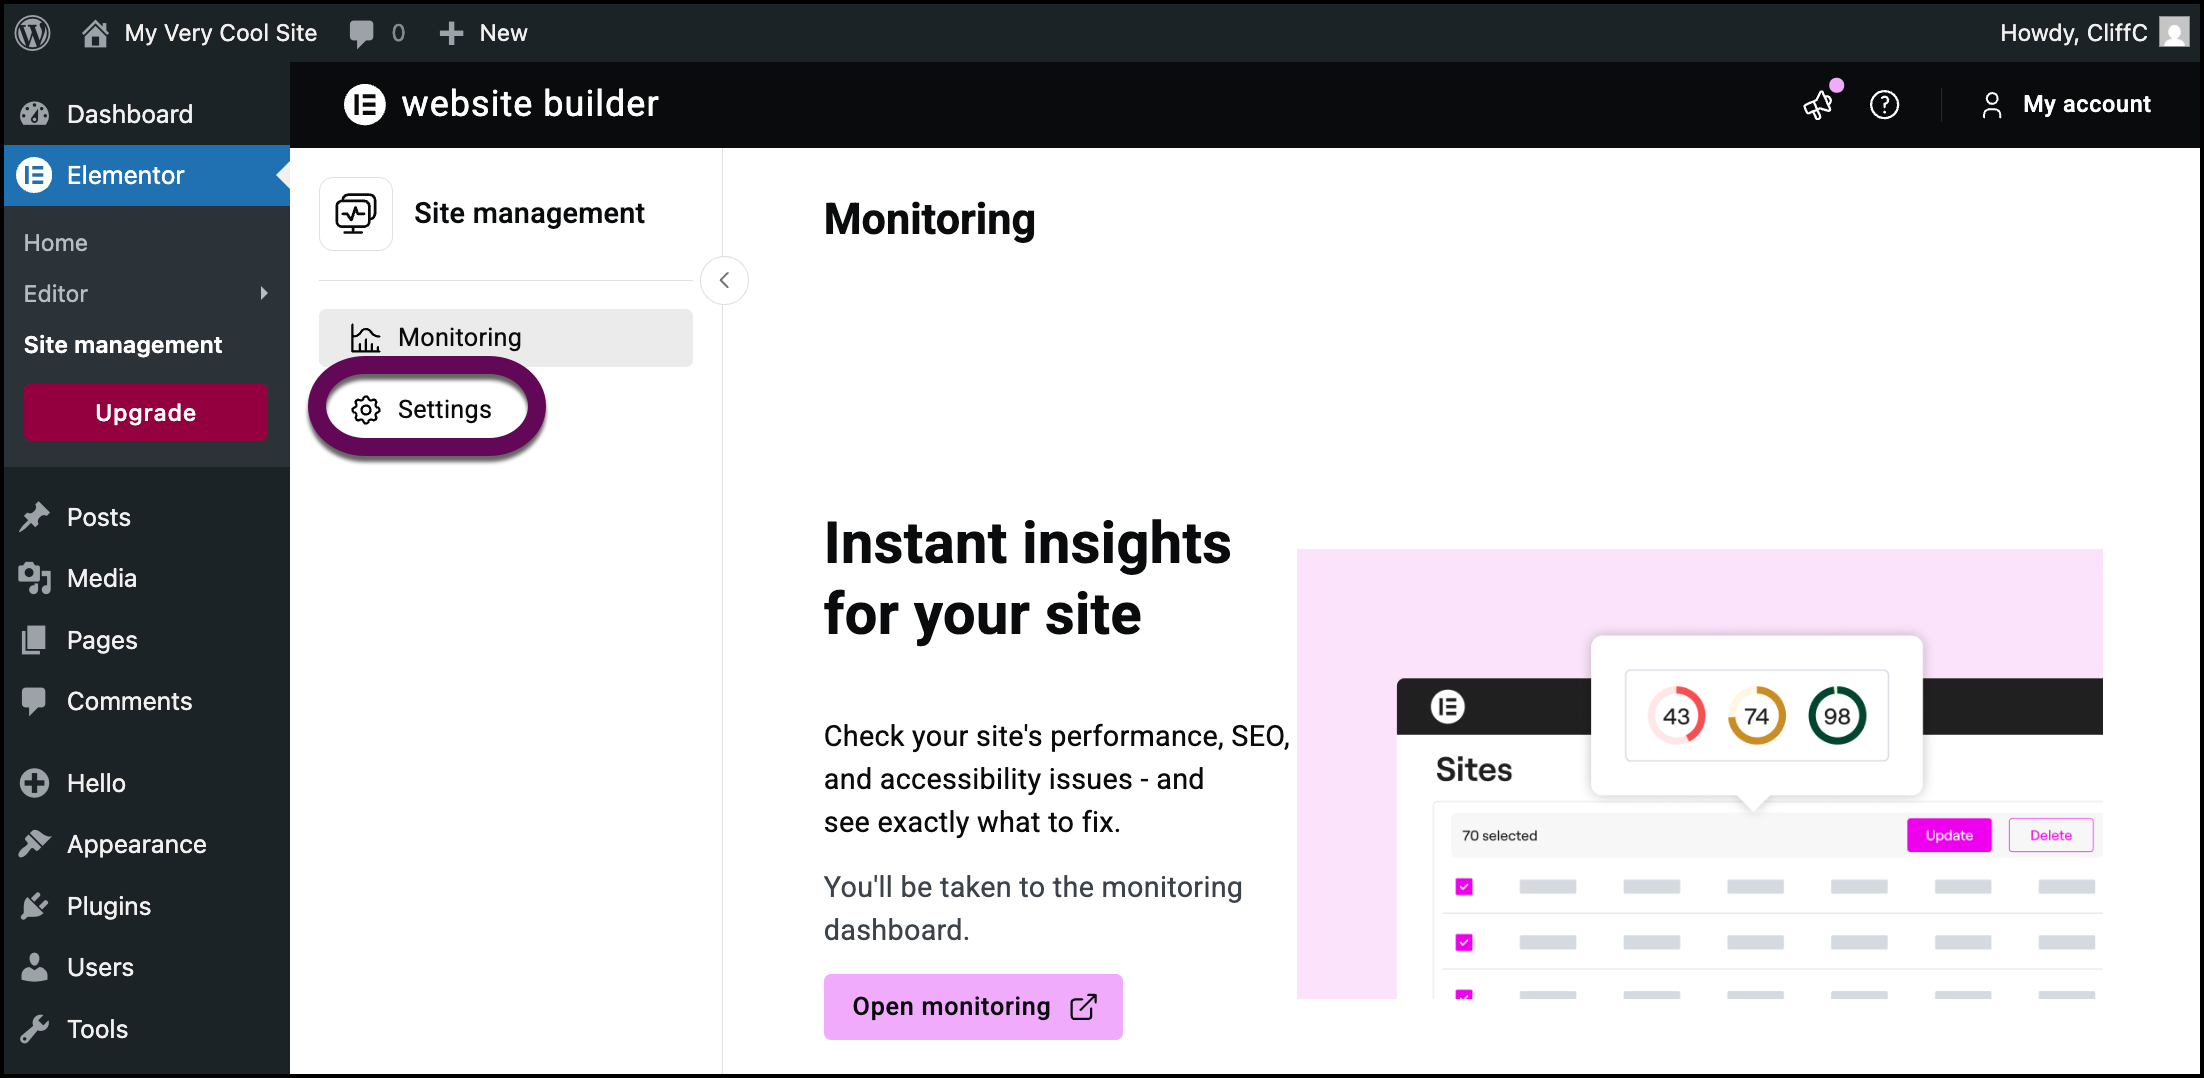
Task: Click the Monitoring preview illustration
Action: pyautogui.click(x=1699, y=773)
